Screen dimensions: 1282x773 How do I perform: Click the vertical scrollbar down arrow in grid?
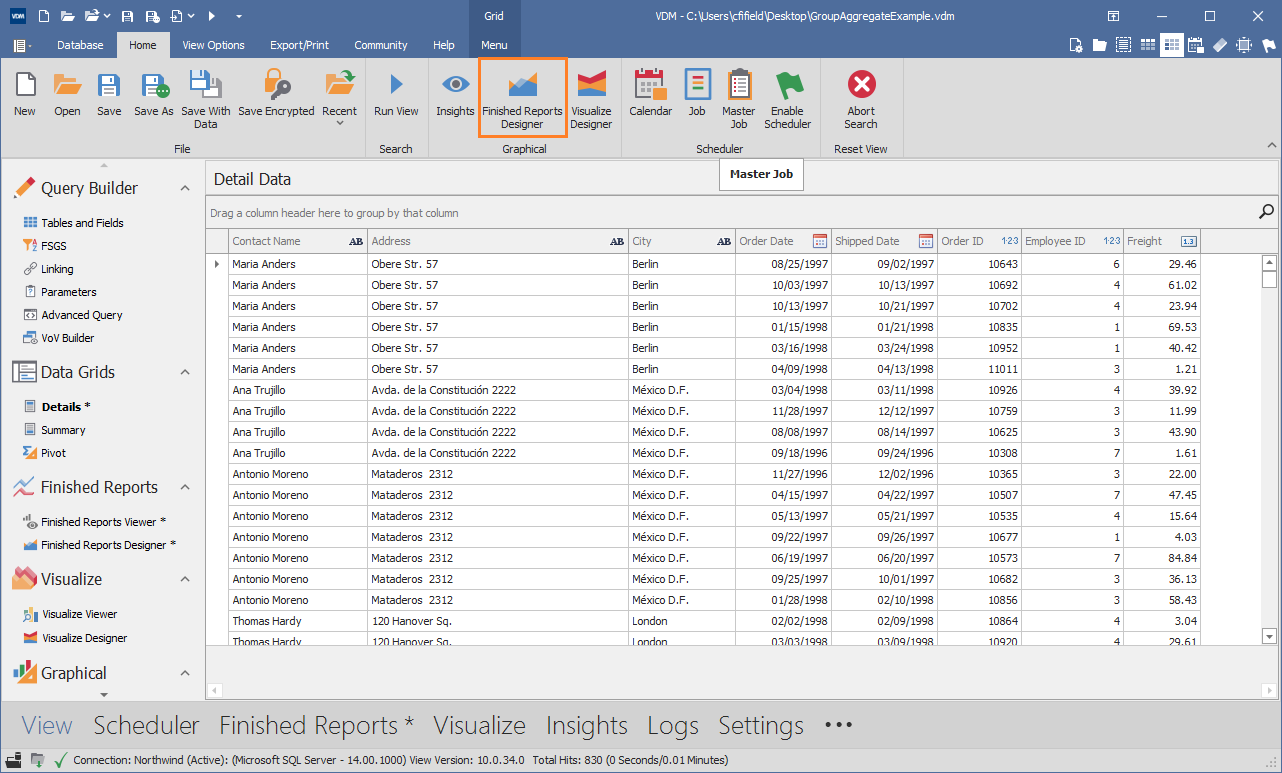1270,636
